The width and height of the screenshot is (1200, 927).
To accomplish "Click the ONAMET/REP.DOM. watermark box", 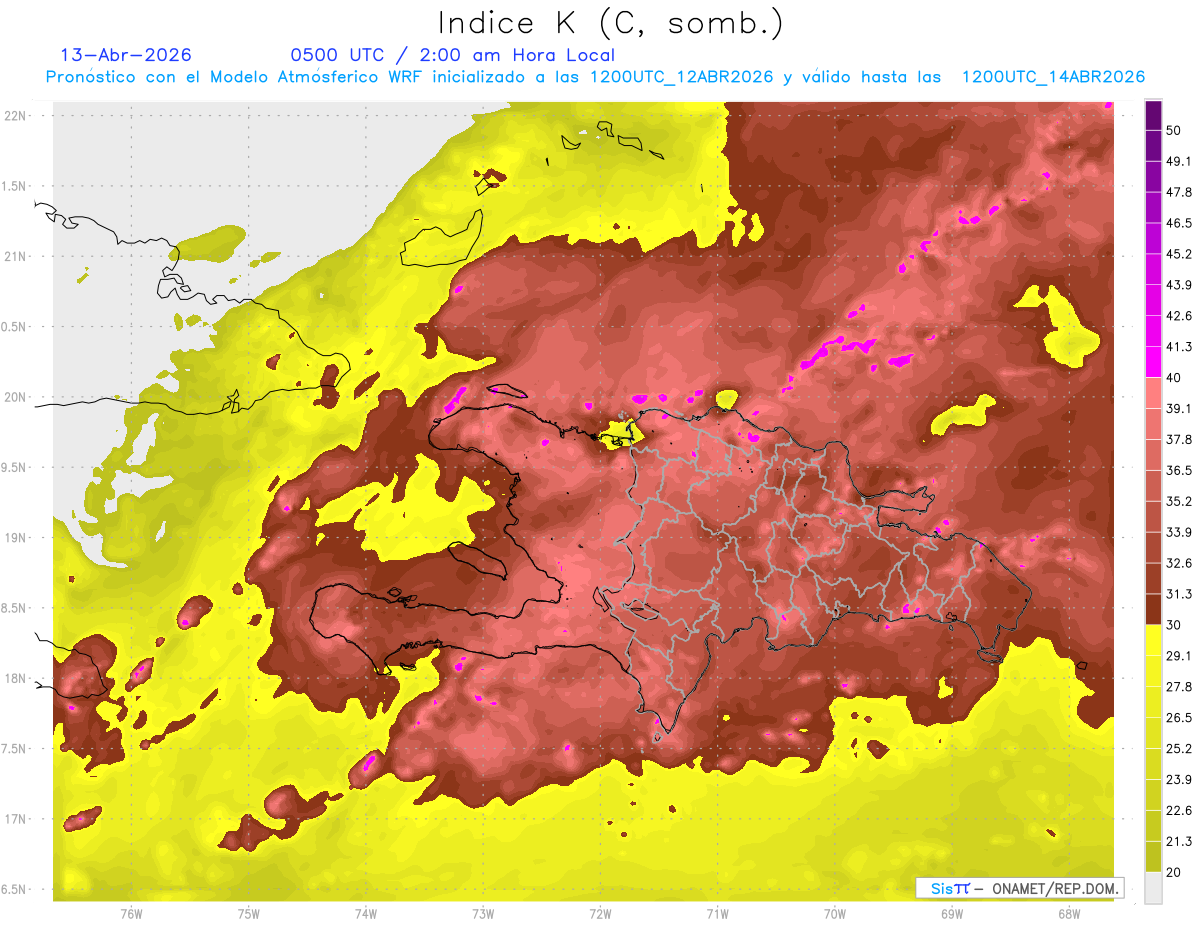I will tap(1019, 888).
